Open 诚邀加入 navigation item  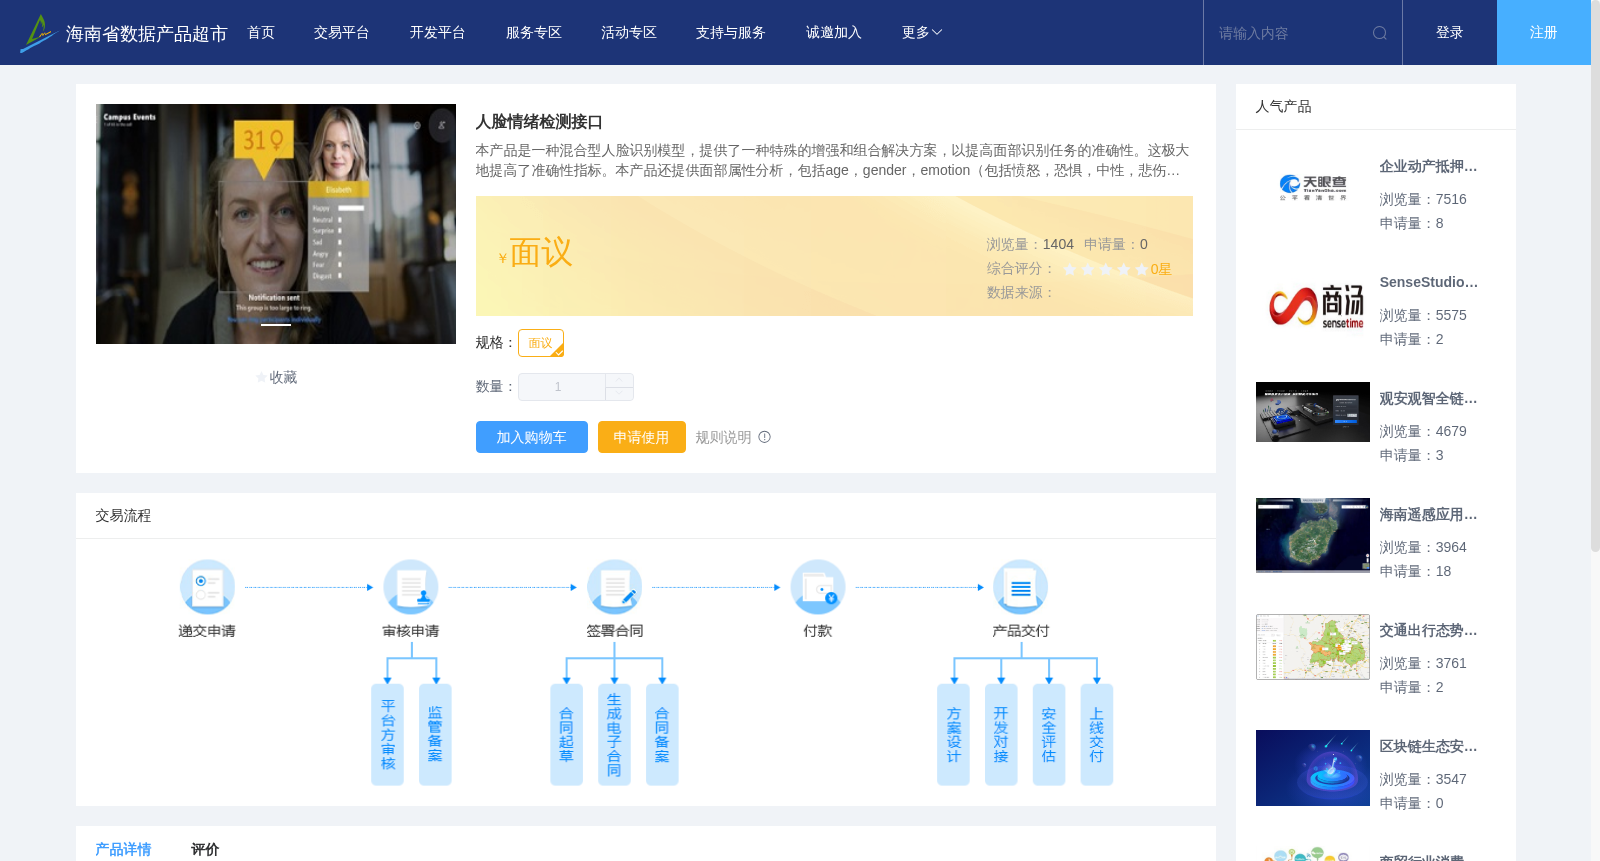[x=834, y=33]
